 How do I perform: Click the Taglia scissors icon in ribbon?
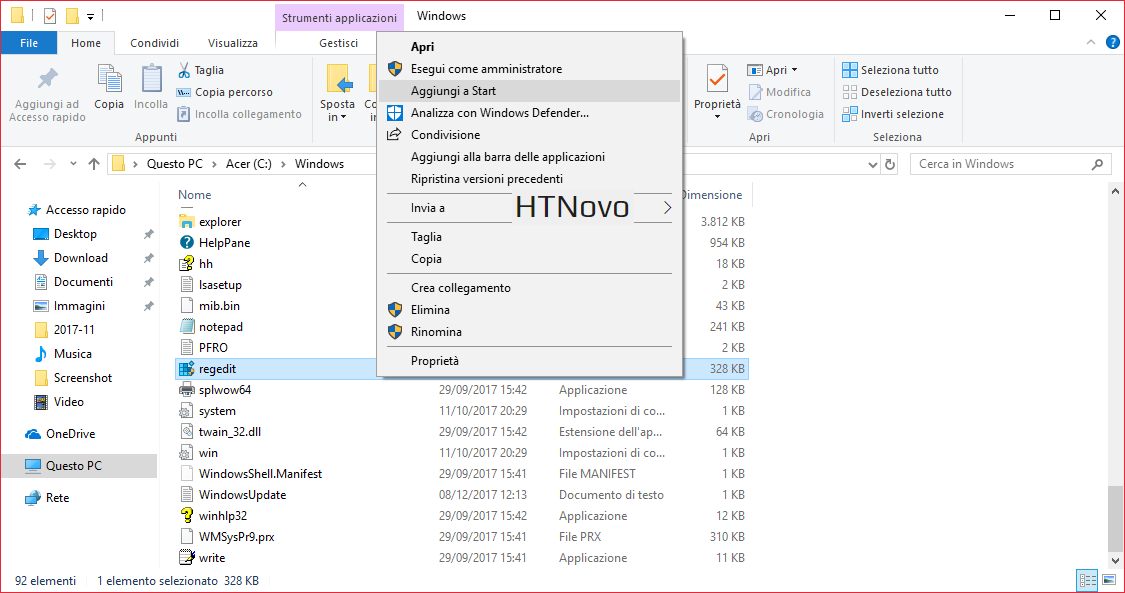click(x=184, y=70)
